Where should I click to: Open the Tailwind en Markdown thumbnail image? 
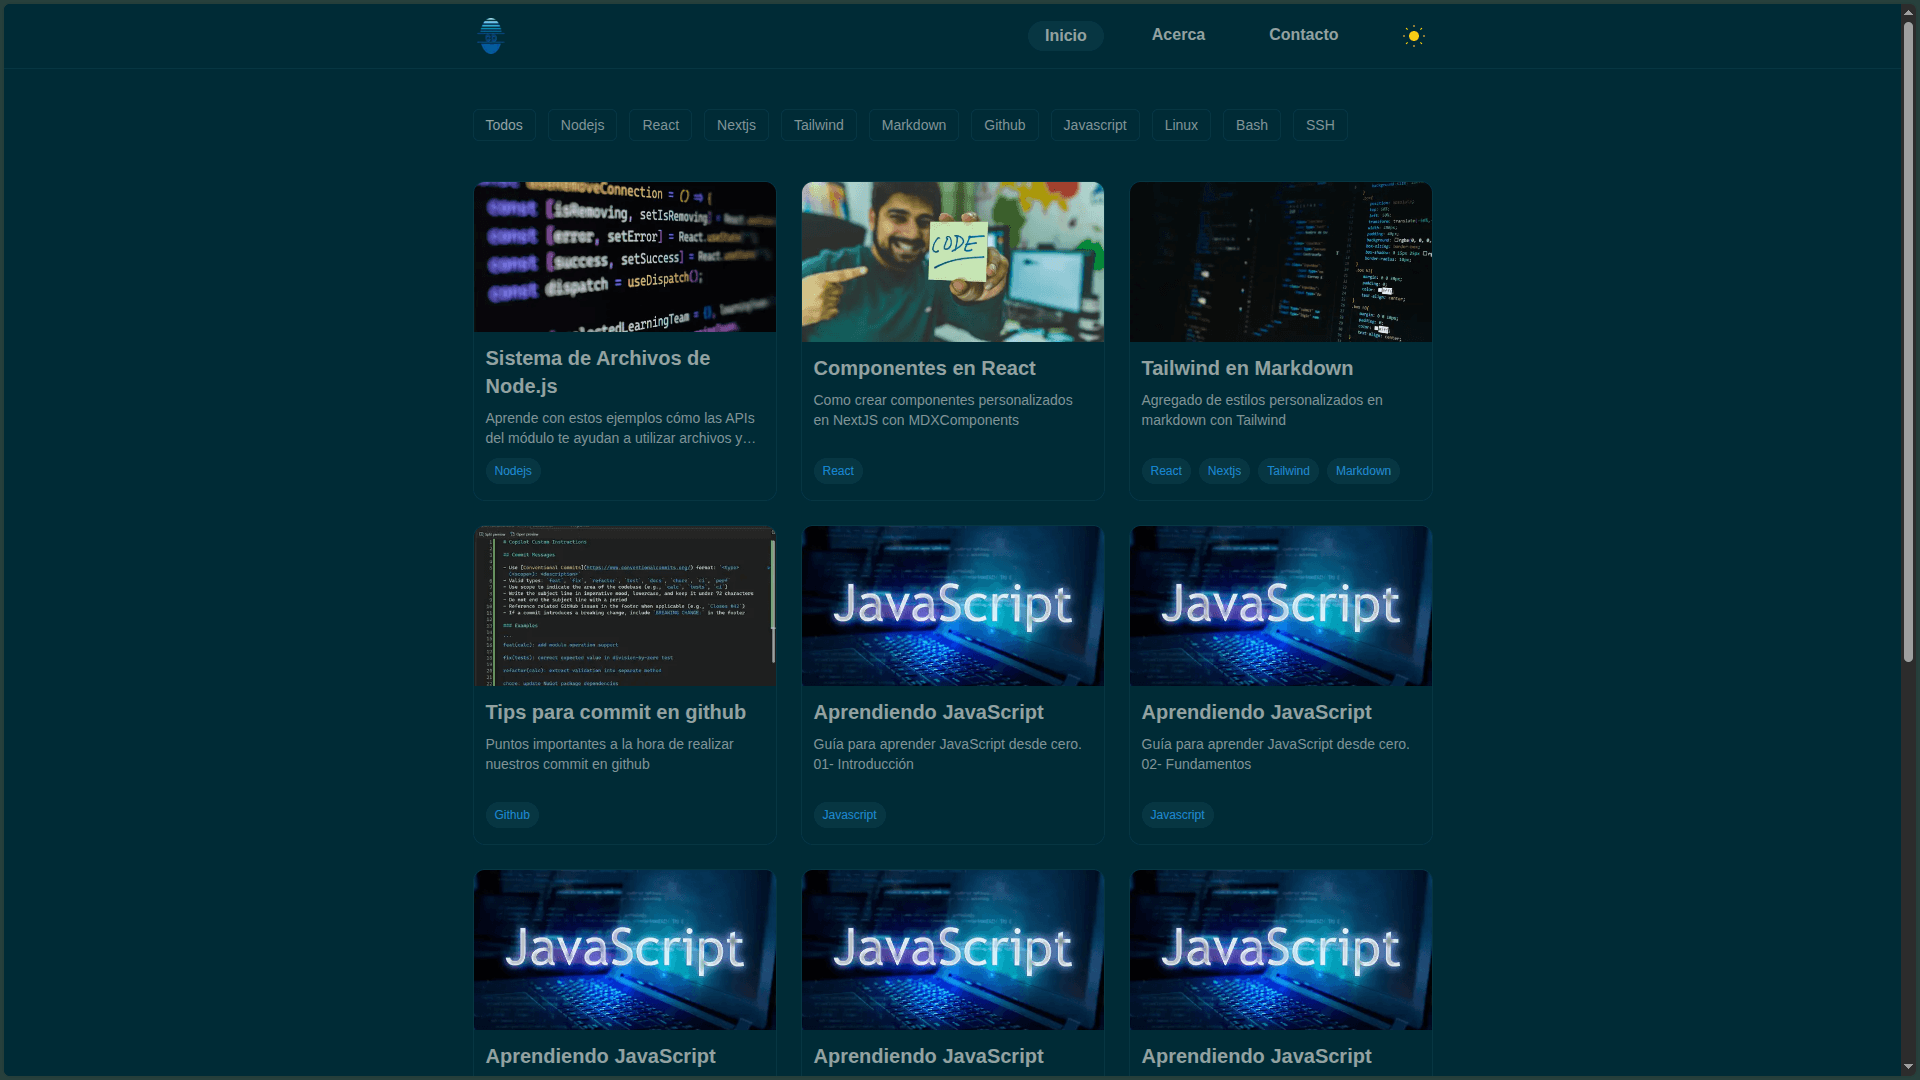1281,262
